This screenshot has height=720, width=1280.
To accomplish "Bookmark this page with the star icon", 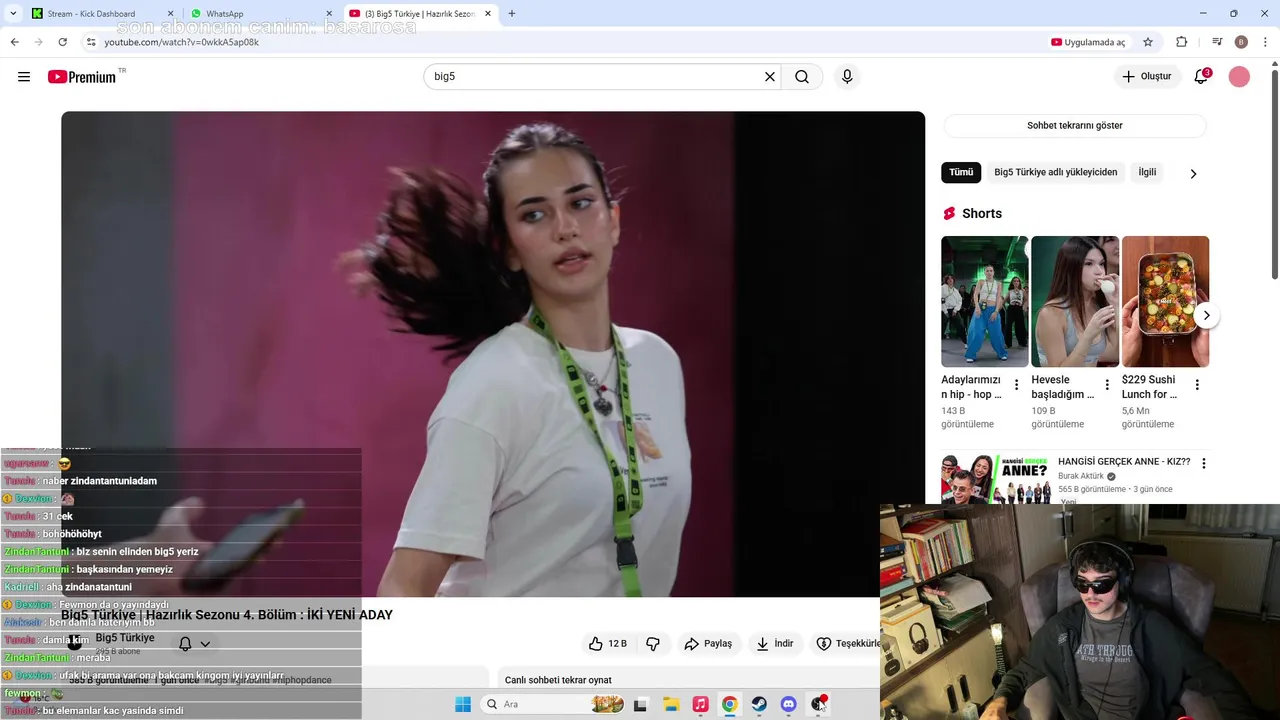I will 1148,42.
